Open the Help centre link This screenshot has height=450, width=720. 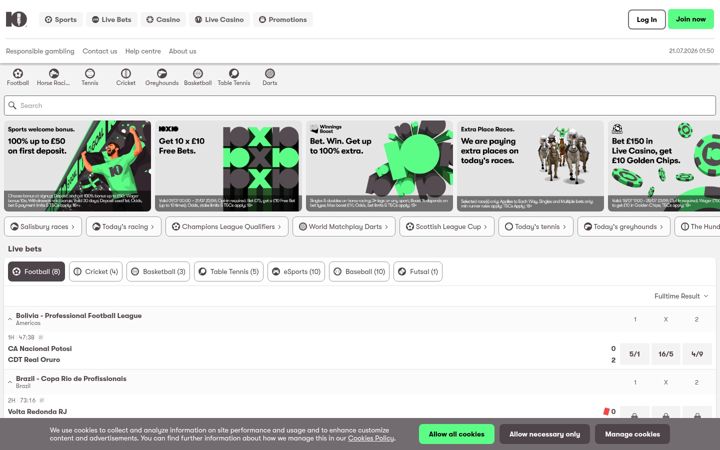[143, 51]
